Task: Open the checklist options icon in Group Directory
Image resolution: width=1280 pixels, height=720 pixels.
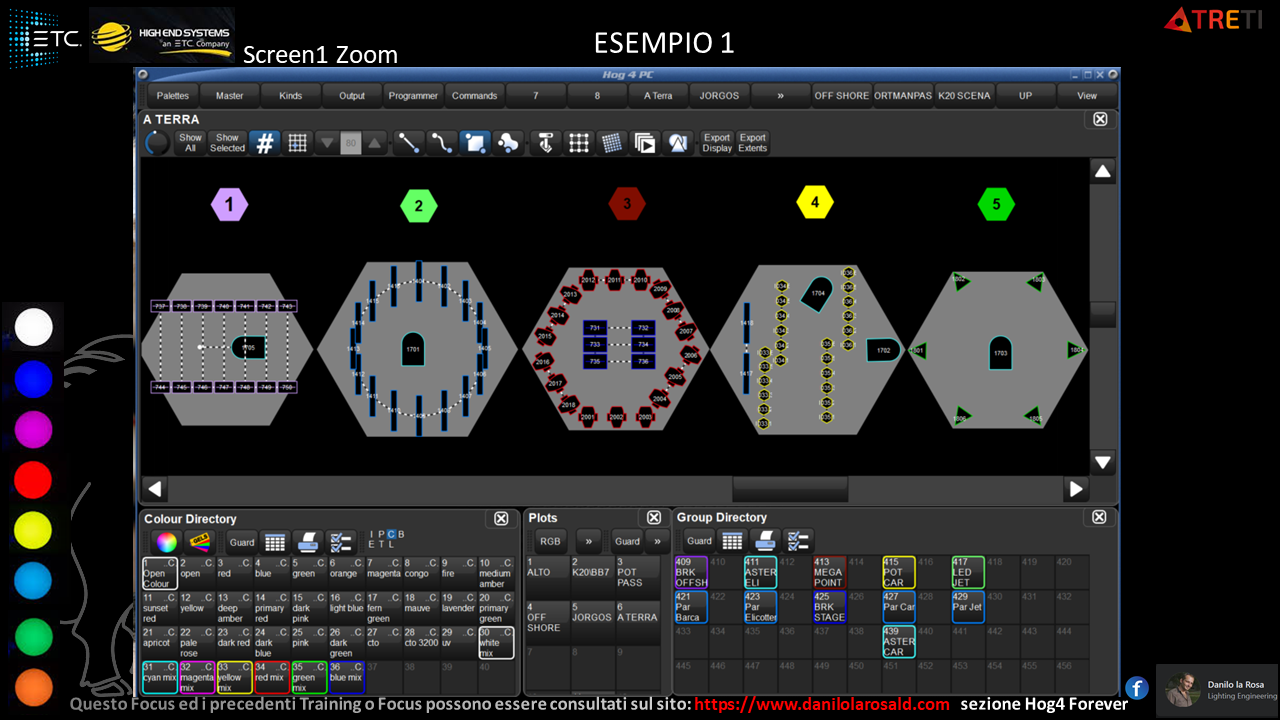Action: (x=798, y=541)
